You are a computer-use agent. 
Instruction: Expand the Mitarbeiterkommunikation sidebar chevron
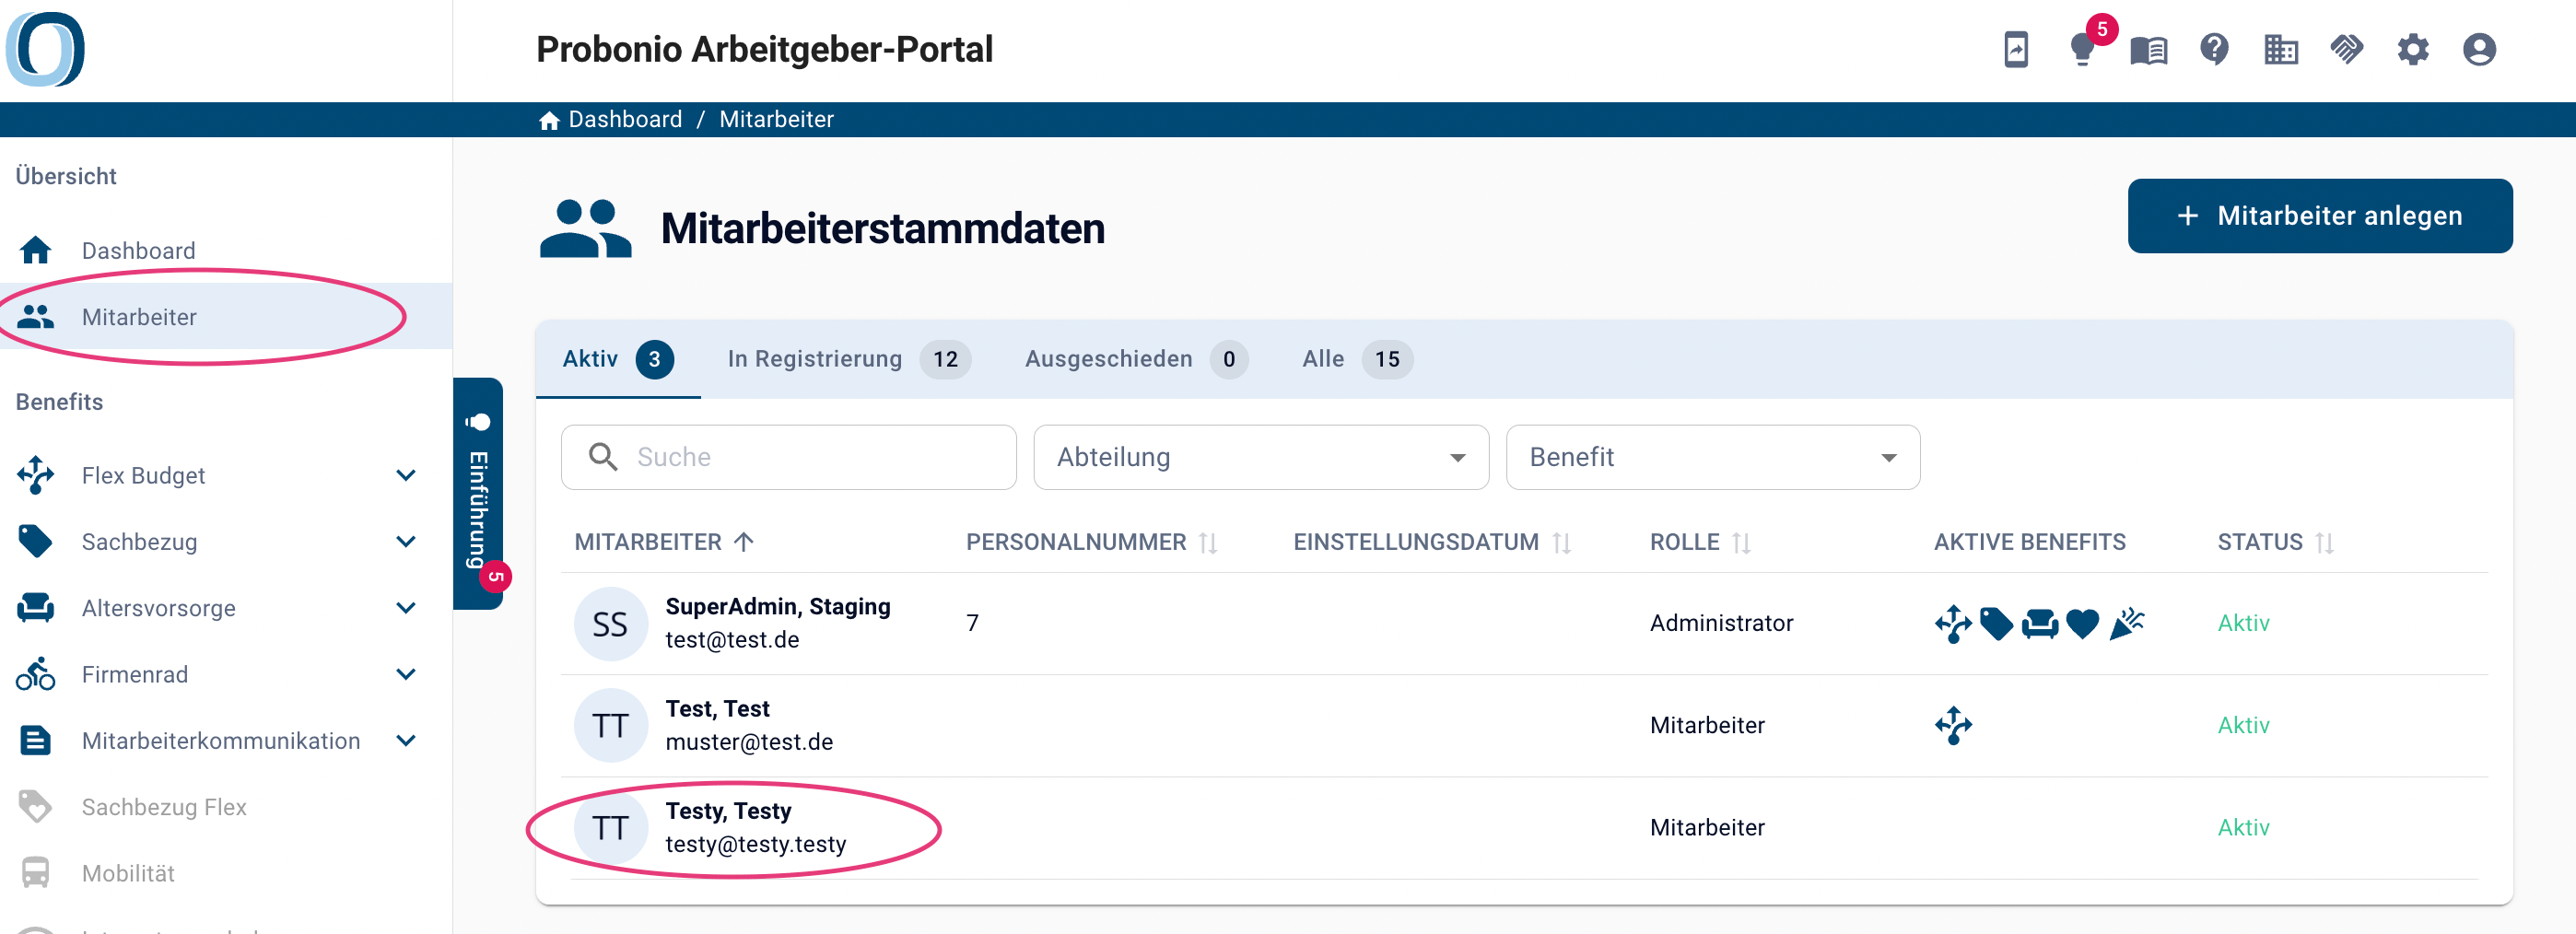[x=405, y=740]
